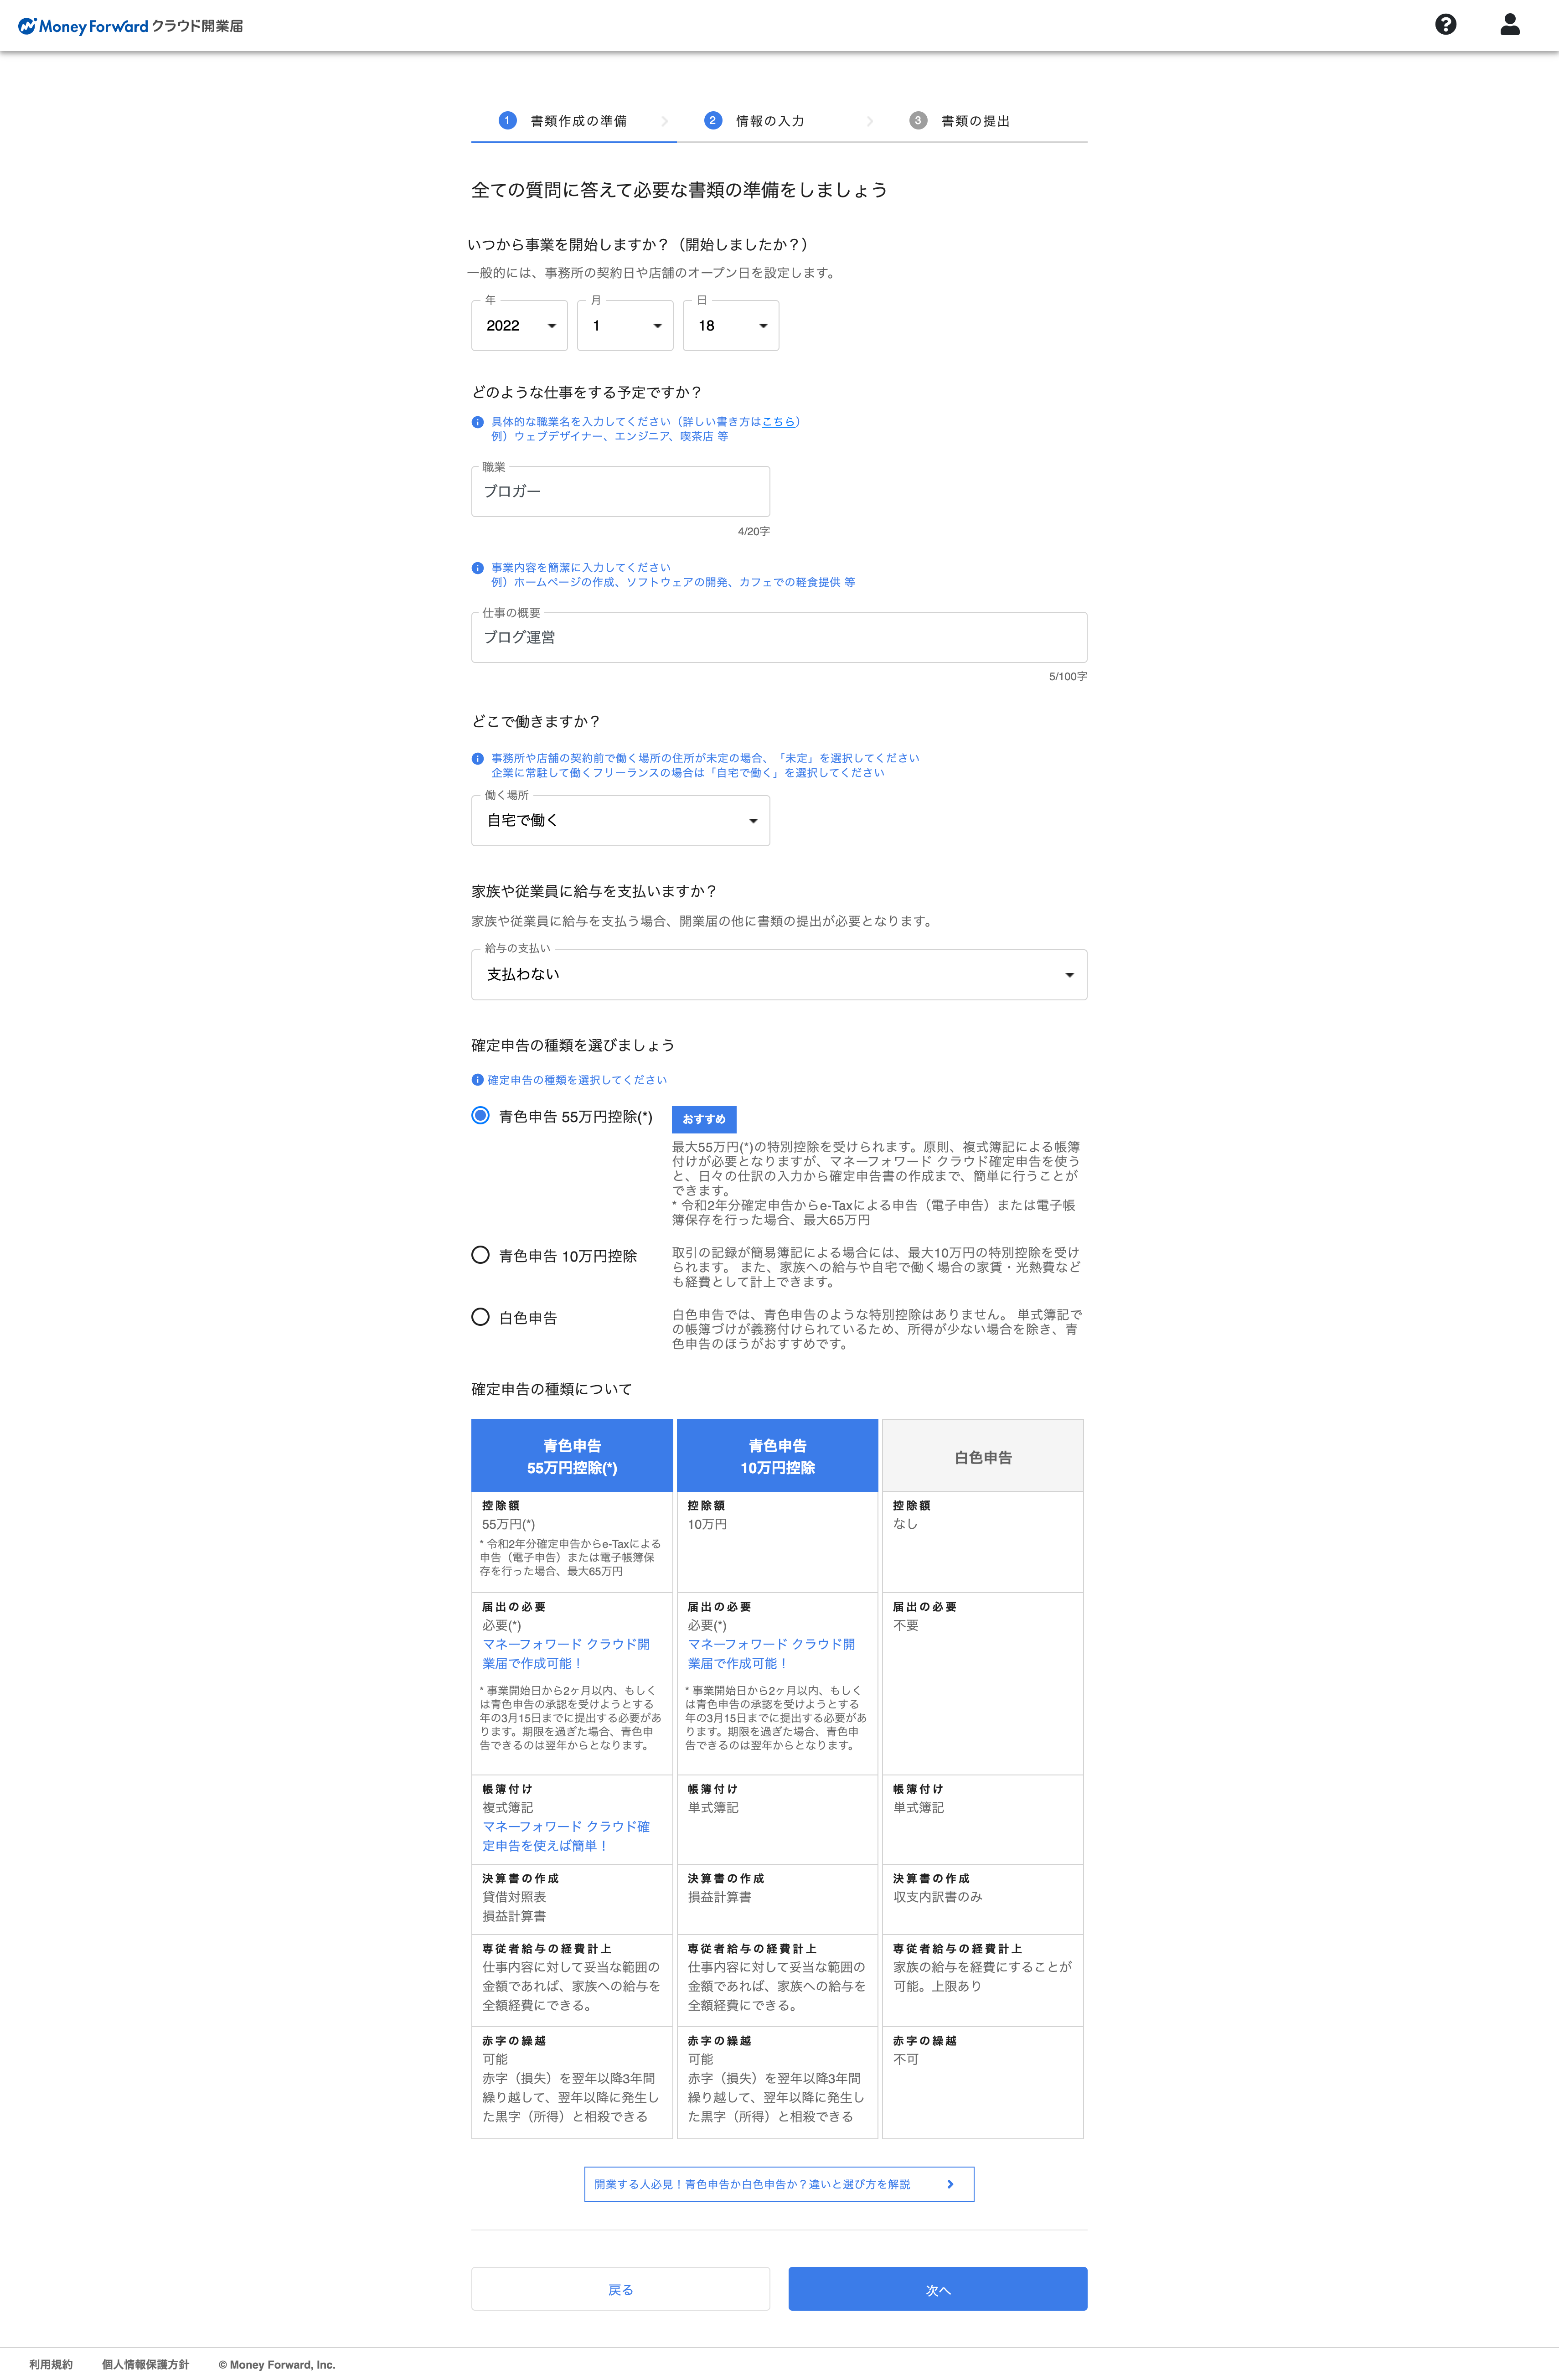Go to the 書類作成の準備 step tab
The image size is (1559, 2380).
pos(574,121)
